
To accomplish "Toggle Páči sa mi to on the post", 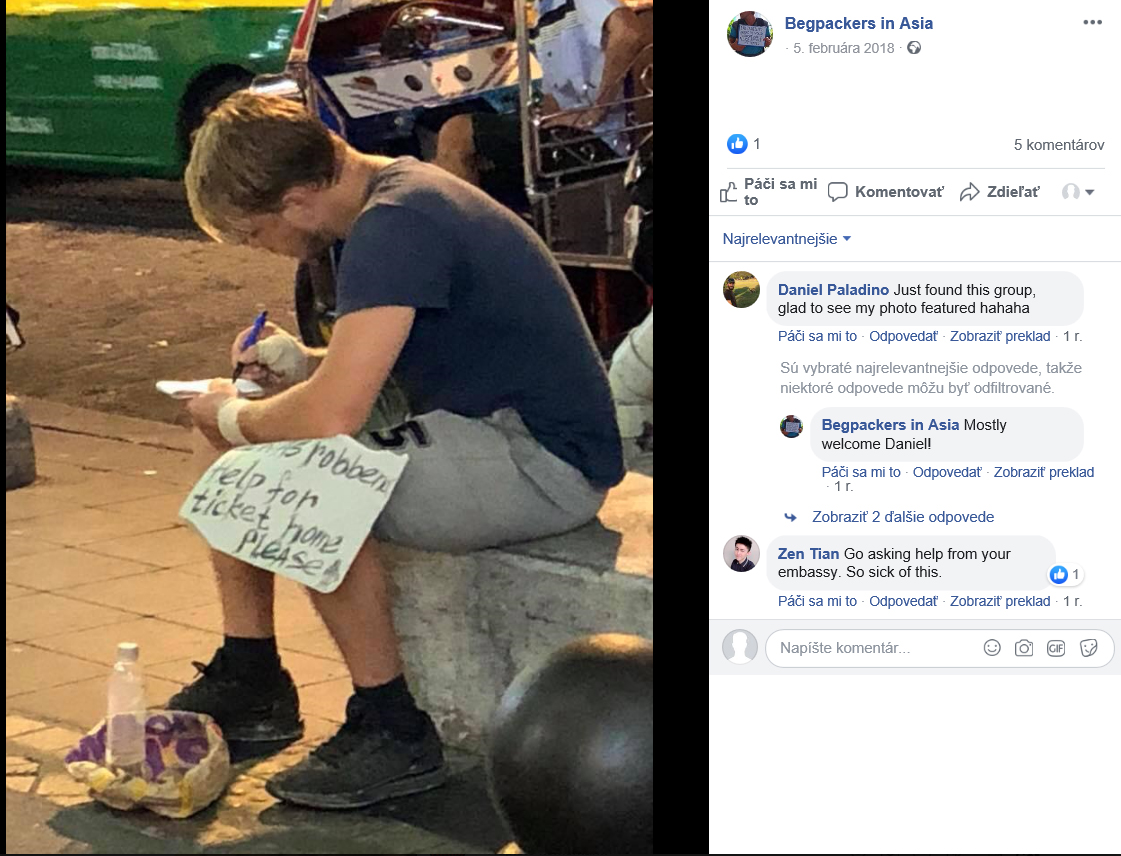I will [x=769, y=192].
